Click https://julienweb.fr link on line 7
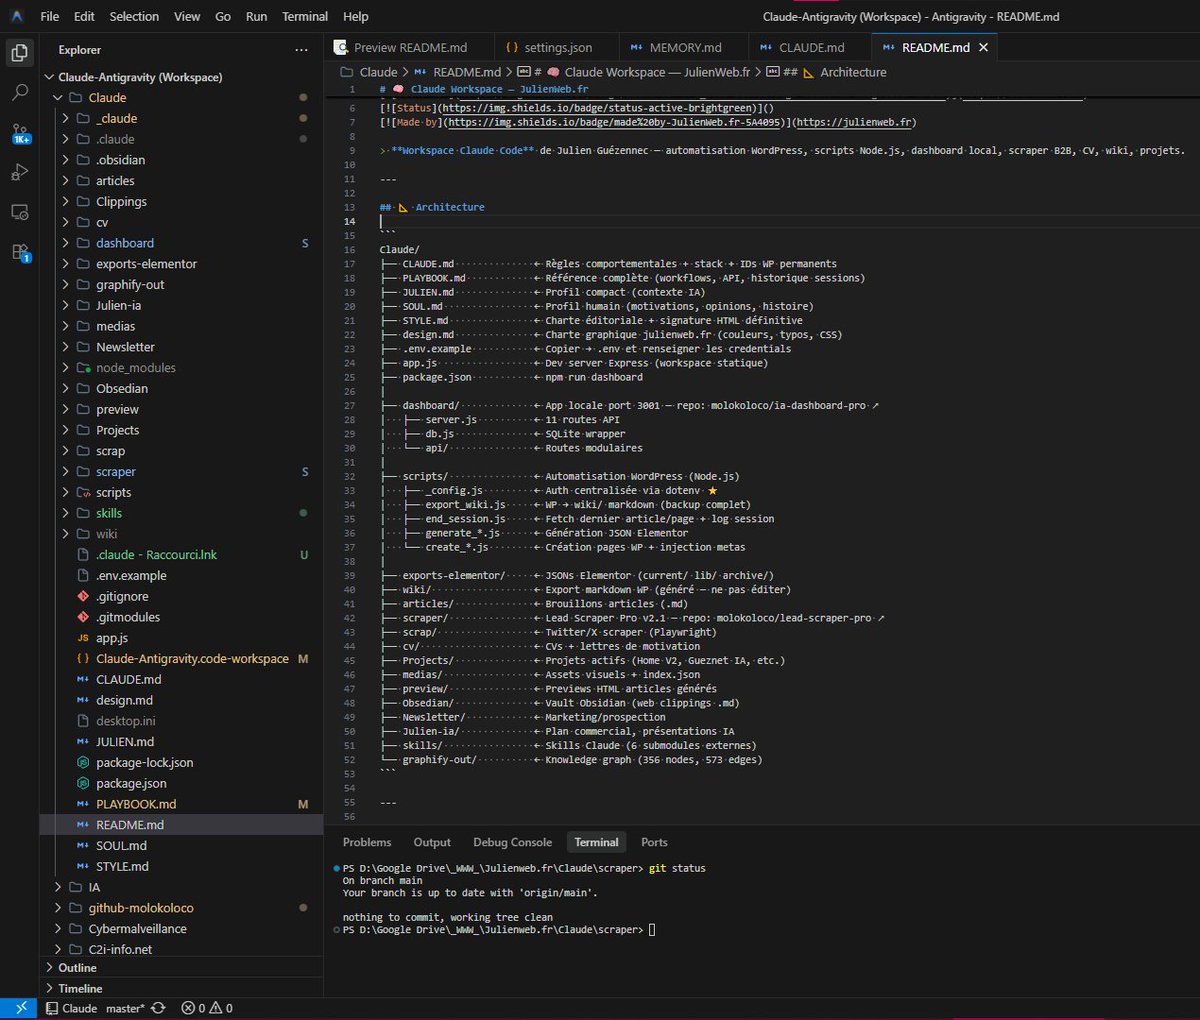The height and width of the screenshot is (1020, 1200). tap(854, 122)
